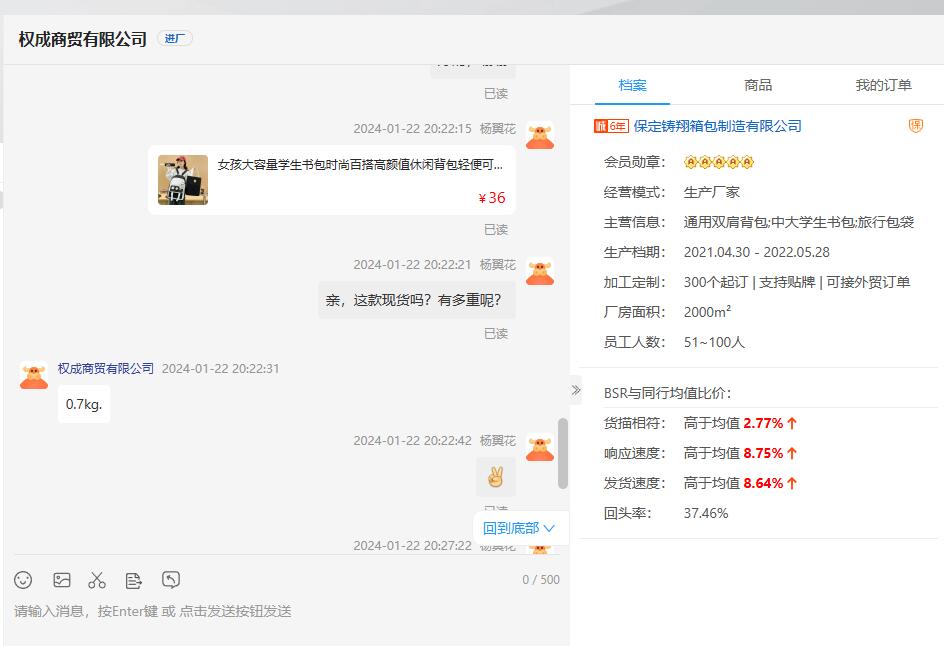Open the 商品 tab
Screen dimensions: 944x646
pyautogui.click(x=758, y=85)
